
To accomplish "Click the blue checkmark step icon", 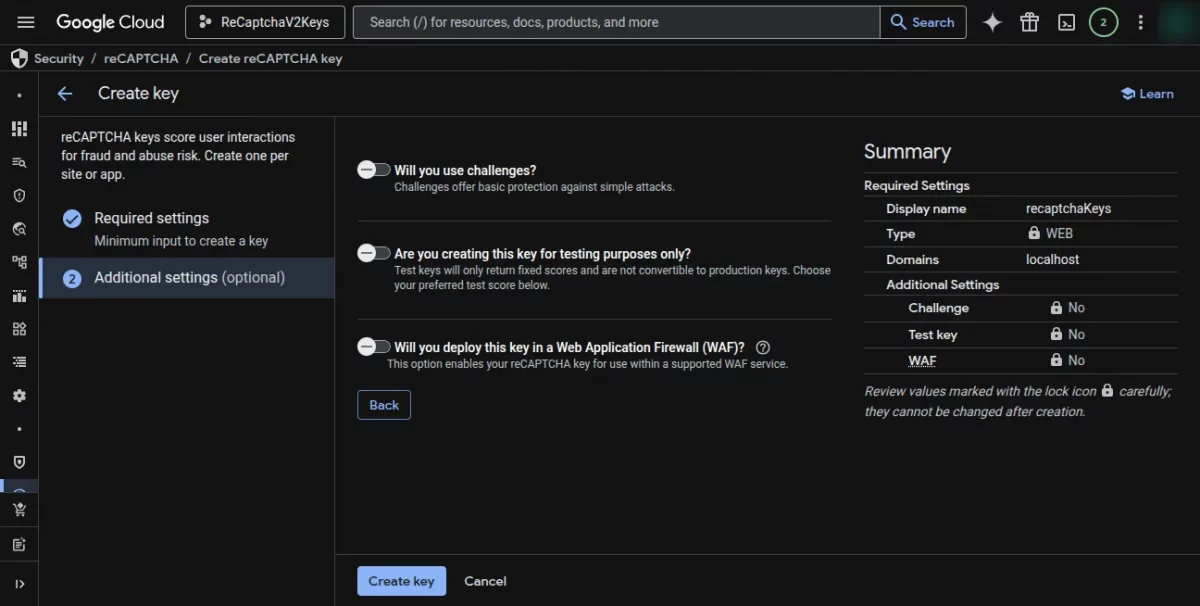I will pyautogui.click(x=72, y=218).
